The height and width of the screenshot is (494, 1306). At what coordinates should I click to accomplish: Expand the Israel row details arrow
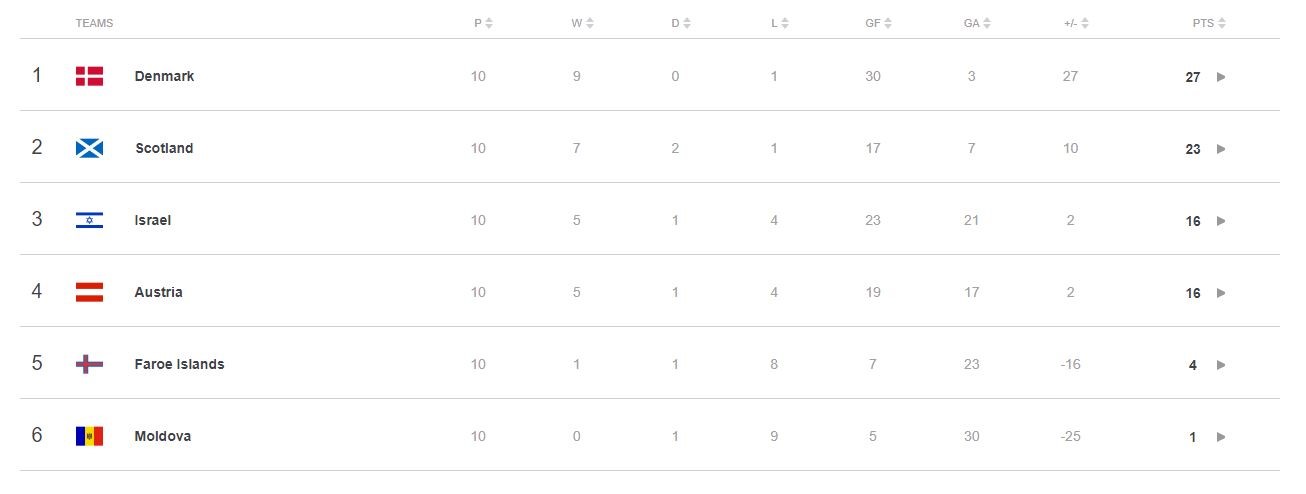[1221, 221]
